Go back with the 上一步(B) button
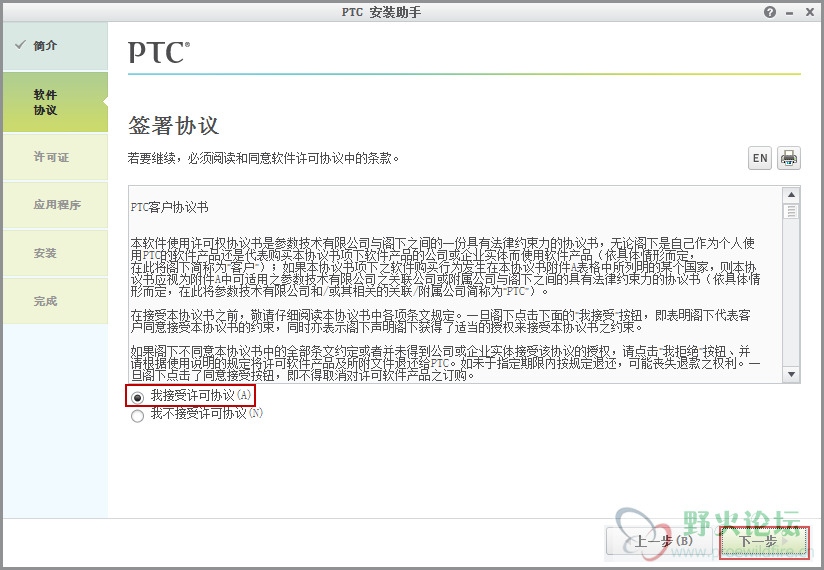Viewport: 824px width, 570px height. (x=659, y=541)
